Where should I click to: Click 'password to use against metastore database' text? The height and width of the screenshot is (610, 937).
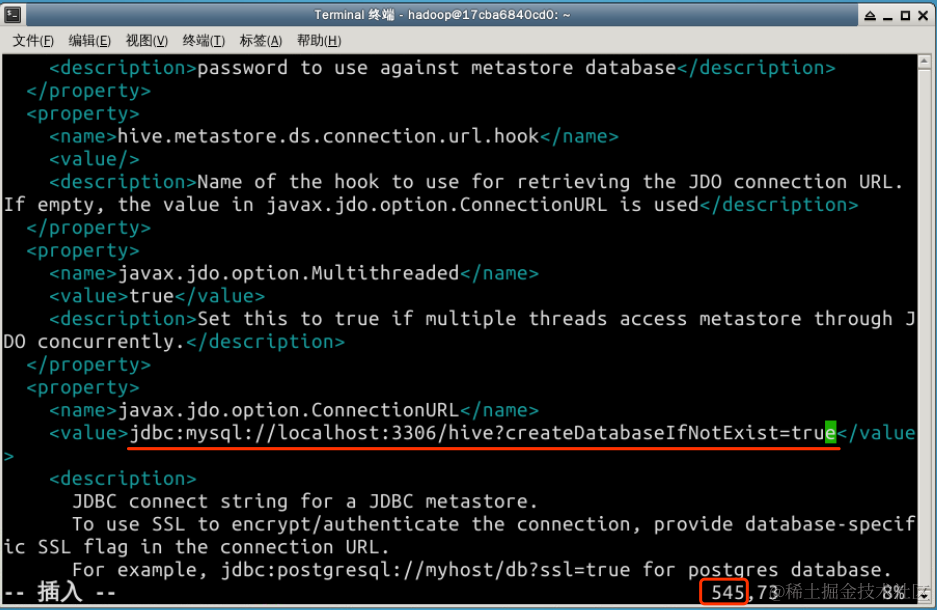click(x=436, y=68)
